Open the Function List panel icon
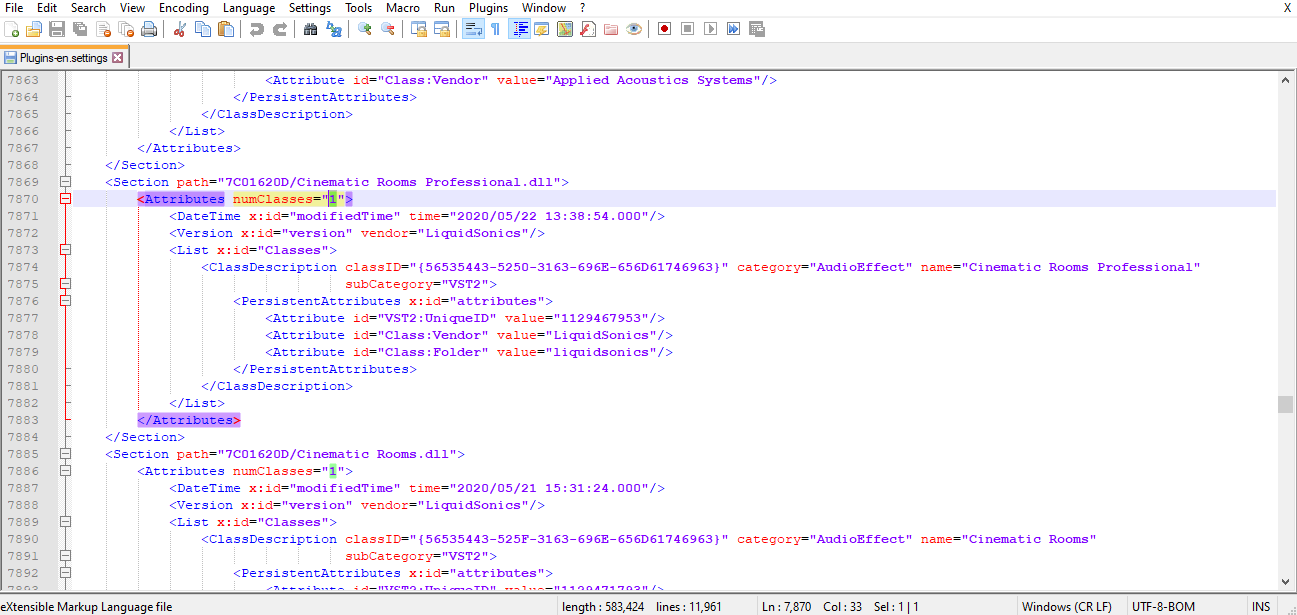Viewport: 1297px width, 615px height. point(588,29)
